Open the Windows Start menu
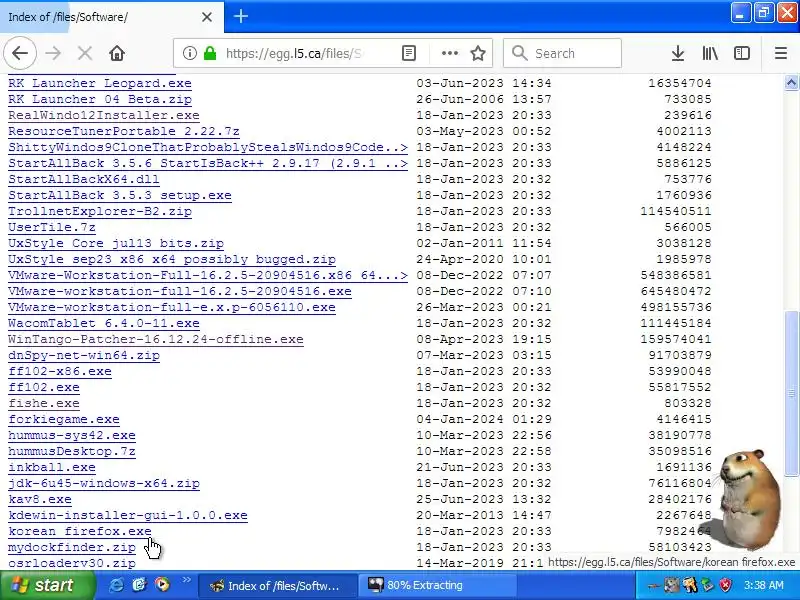The image size is (800, 600). pyautogui.click(x=47, y=585)
